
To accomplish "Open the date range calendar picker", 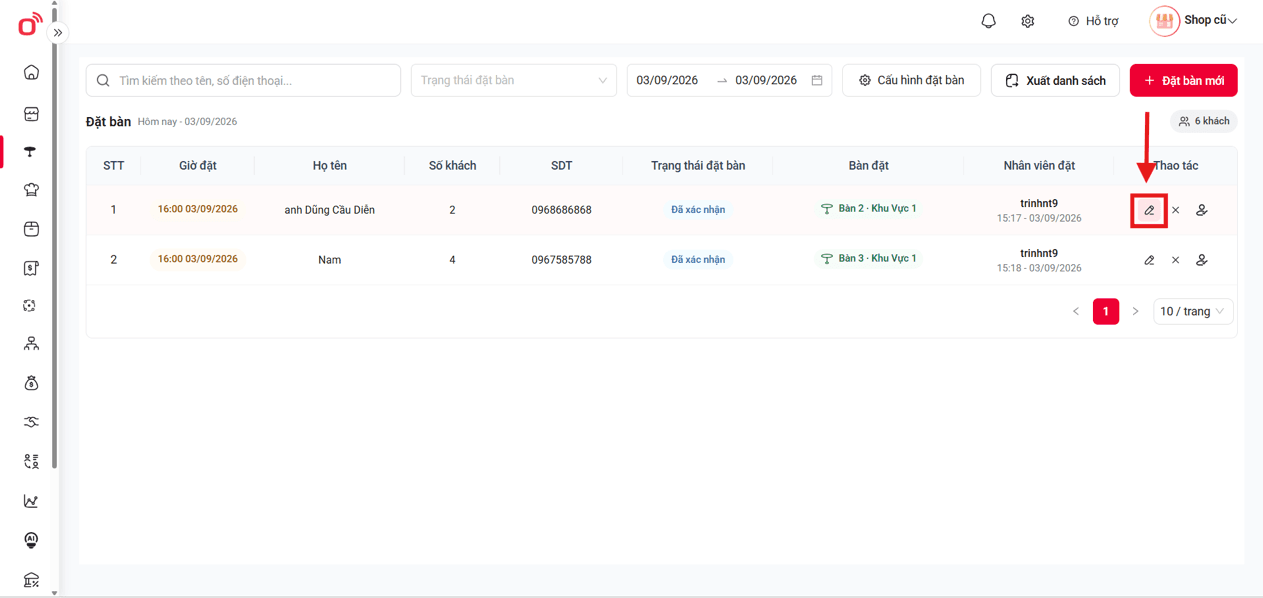I will click(x=817, y=80).
